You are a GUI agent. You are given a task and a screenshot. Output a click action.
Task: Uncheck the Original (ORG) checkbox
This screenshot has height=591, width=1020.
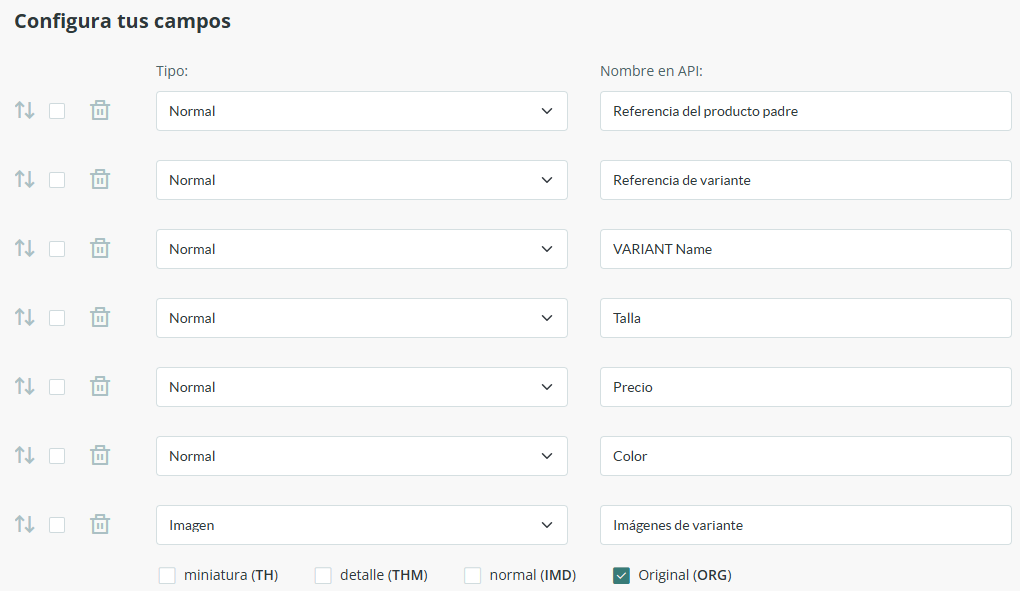point(622,575)
